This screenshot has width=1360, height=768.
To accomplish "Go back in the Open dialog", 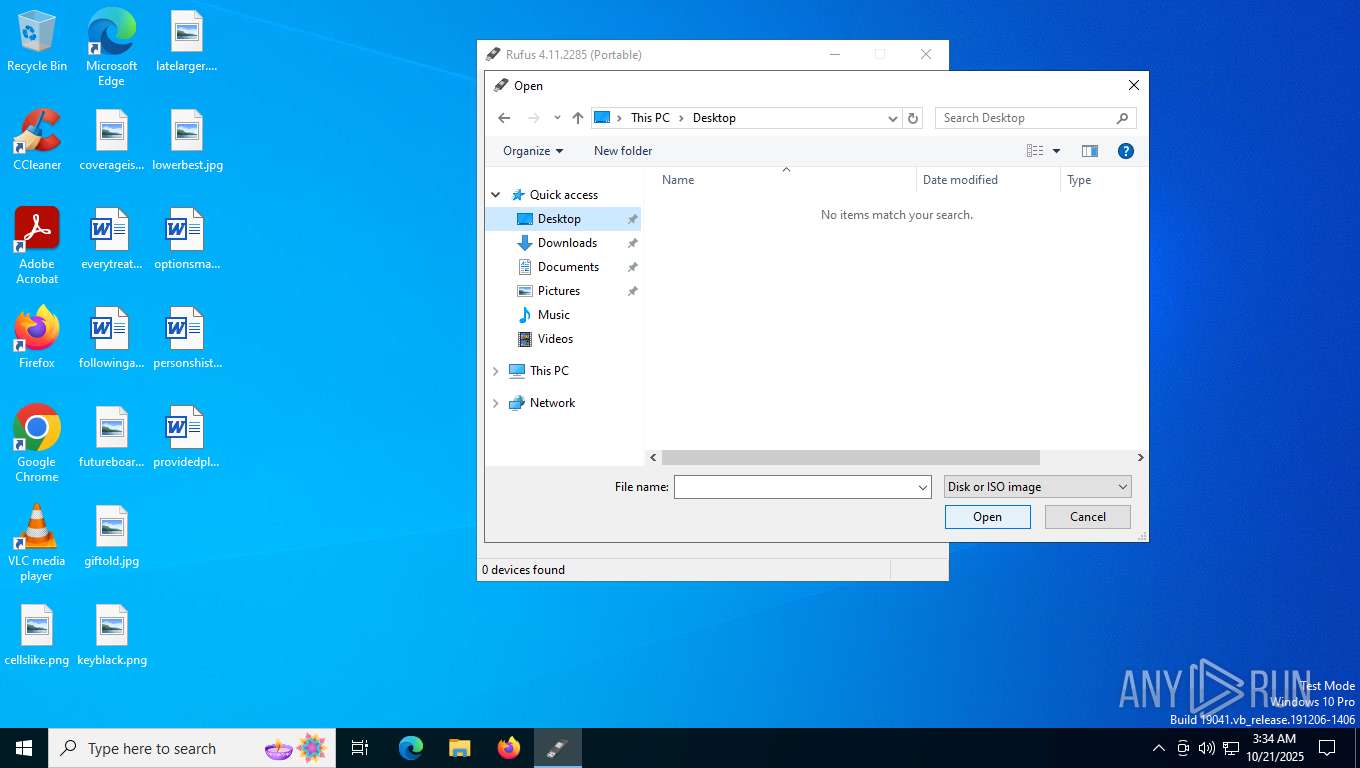I will click(x=504, y=118).
